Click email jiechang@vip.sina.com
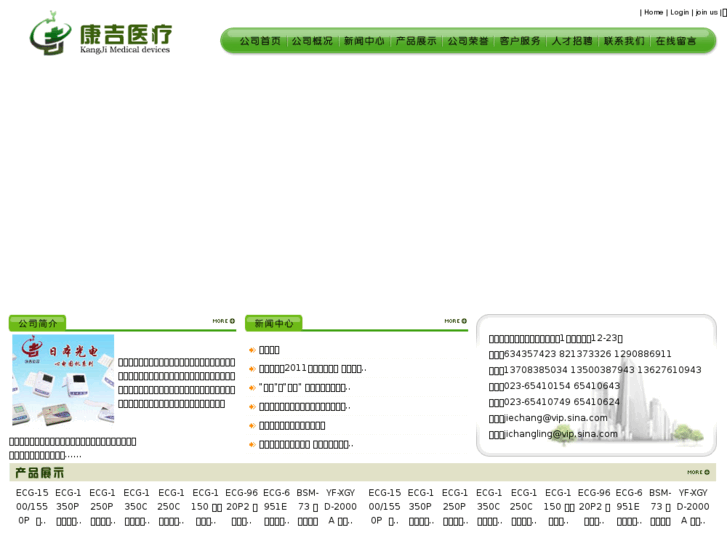The image size is (727, 545). 555,418
